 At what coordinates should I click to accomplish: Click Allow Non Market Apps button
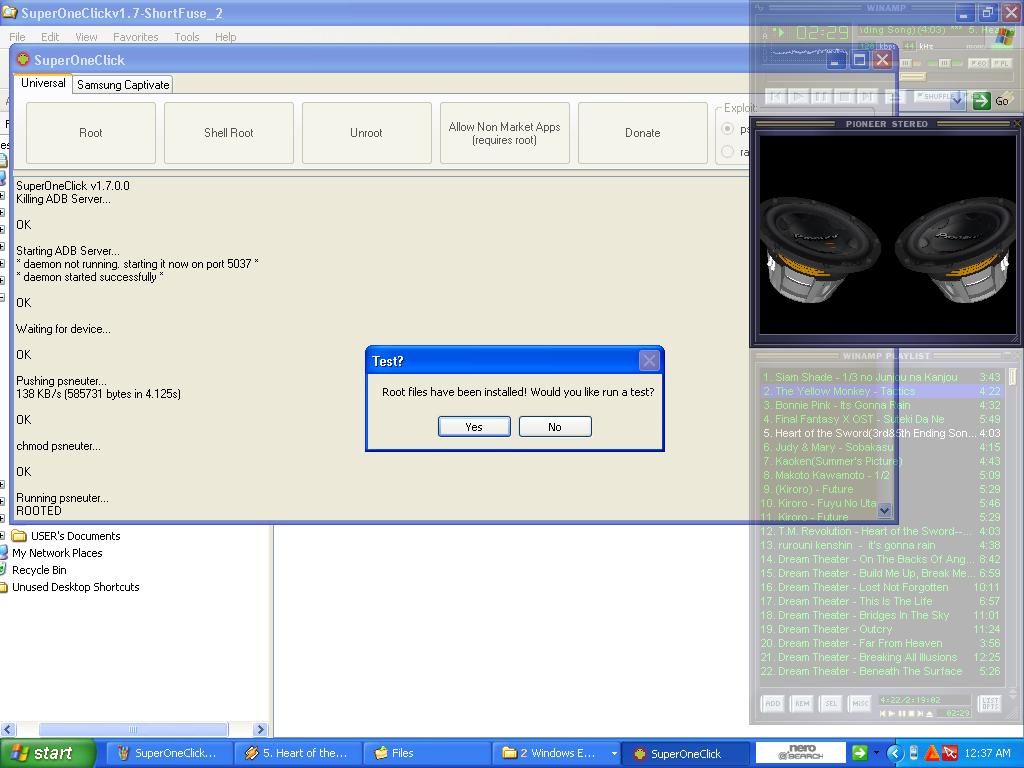[505, 133]
